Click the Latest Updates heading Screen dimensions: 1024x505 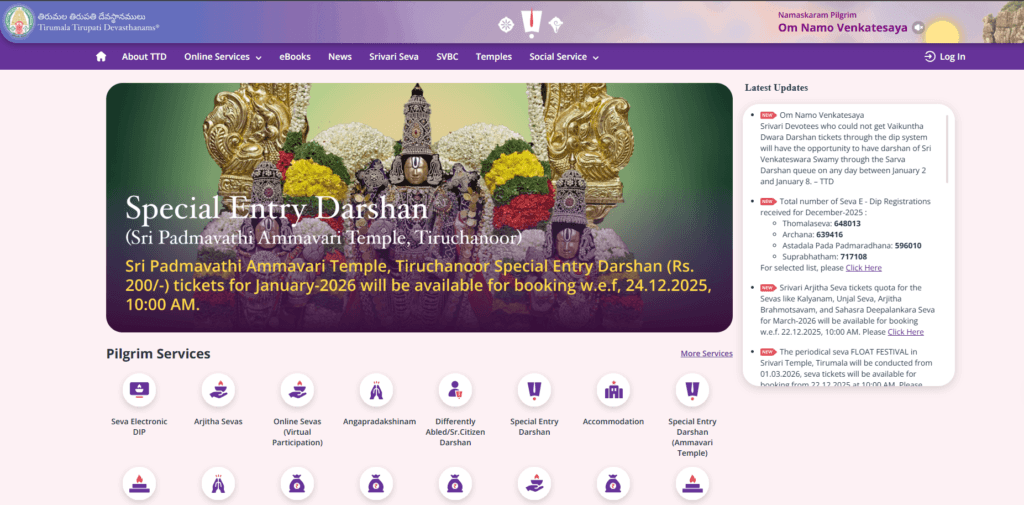776,88
